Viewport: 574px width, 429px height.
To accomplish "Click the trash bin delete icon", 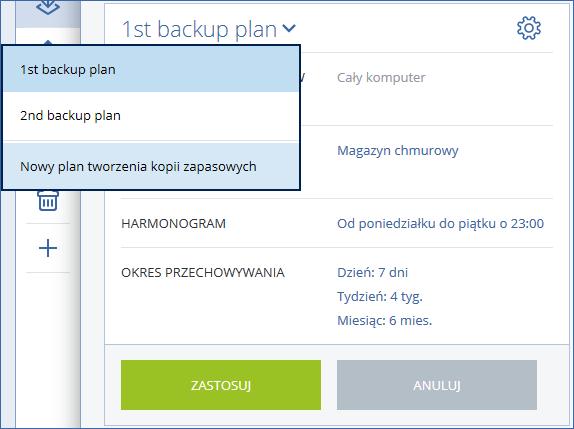I will tap(48, 201).
